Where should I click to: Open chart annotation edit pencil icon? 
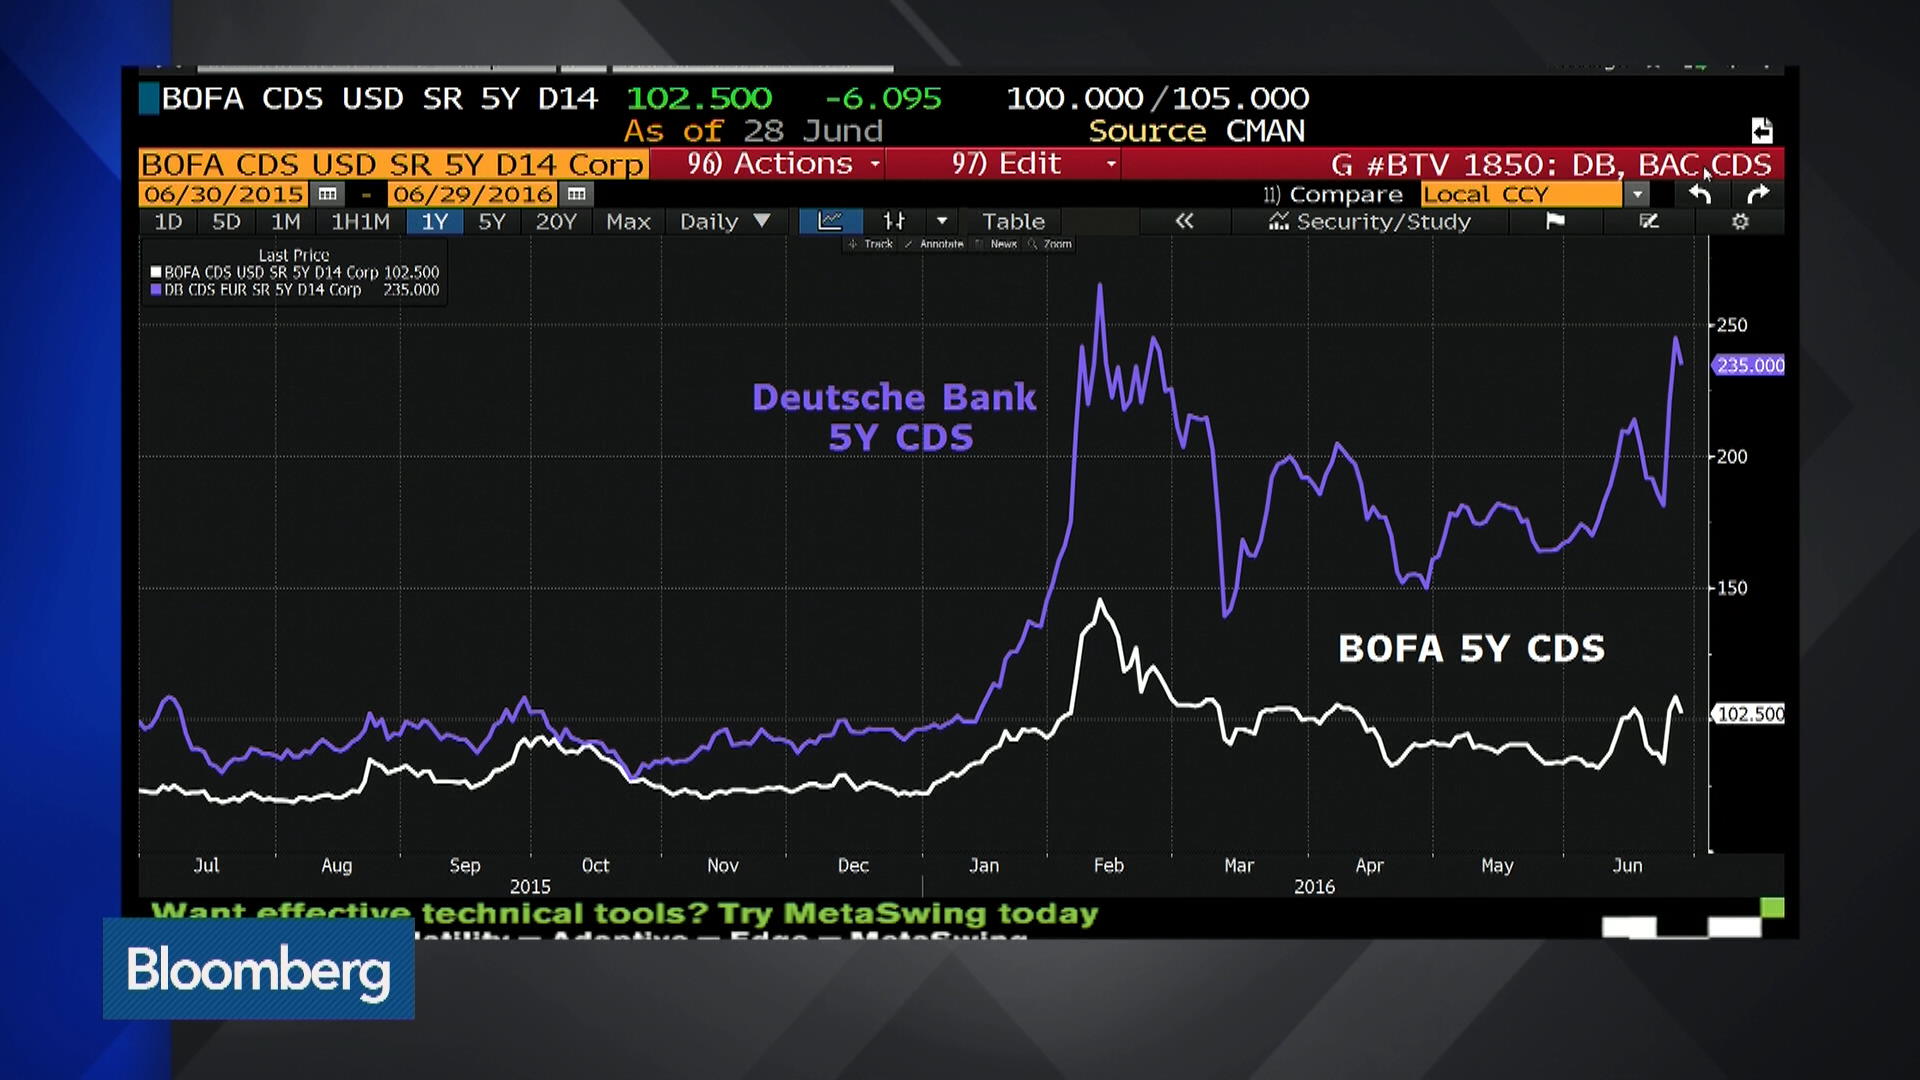[x=1649, y=221]
